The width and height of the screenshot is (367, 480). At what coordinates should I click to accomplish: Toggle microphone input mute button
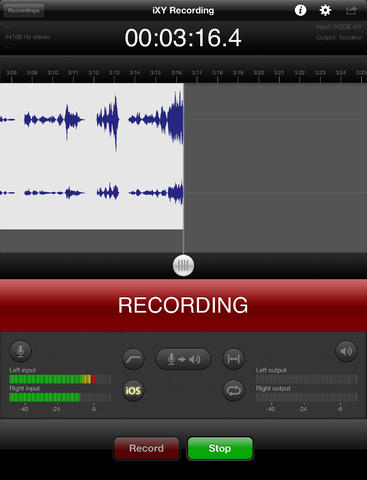pos(20,351)
